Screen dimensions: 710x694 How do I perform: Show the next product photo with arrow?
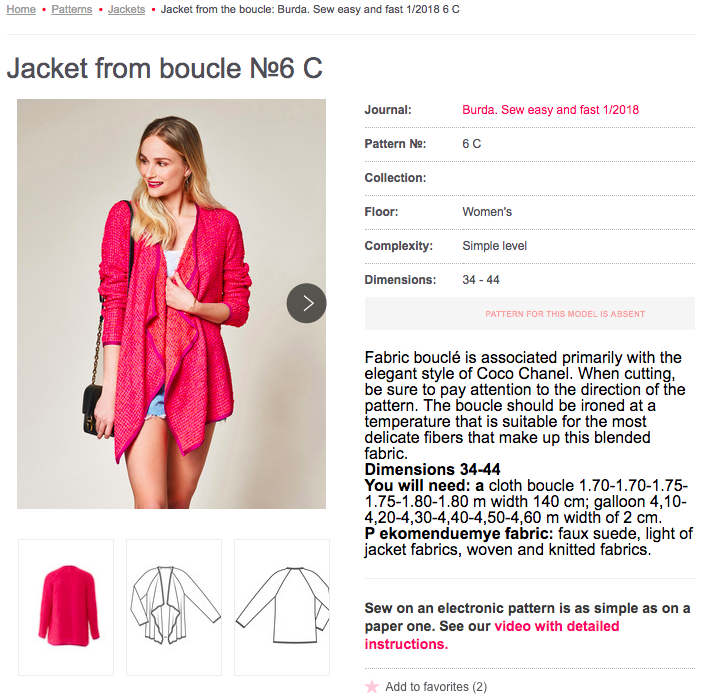[306, 303]
